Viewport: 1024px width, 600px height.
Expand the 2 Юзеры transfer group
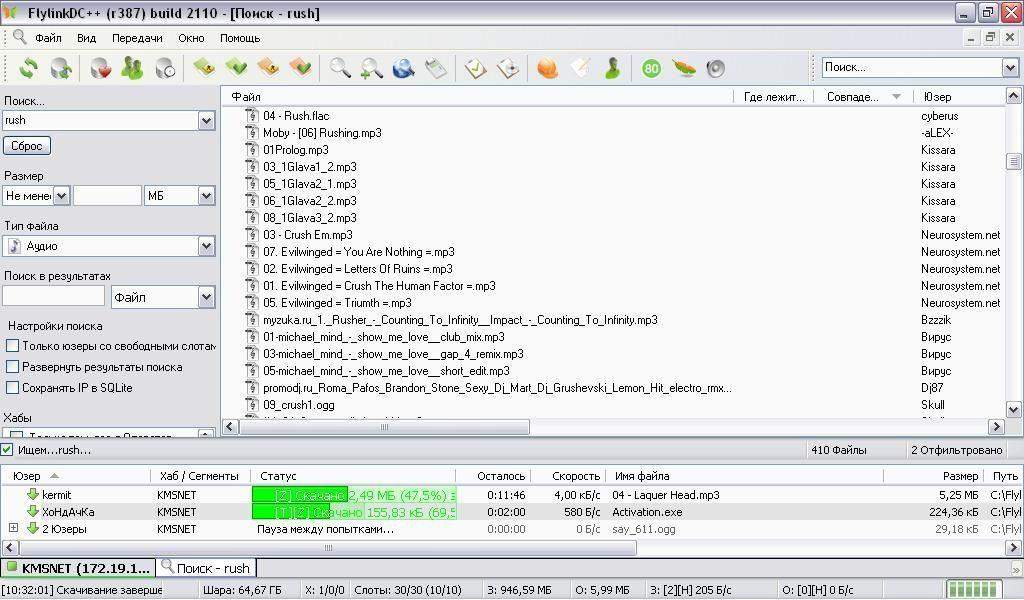tap(13, 529)
